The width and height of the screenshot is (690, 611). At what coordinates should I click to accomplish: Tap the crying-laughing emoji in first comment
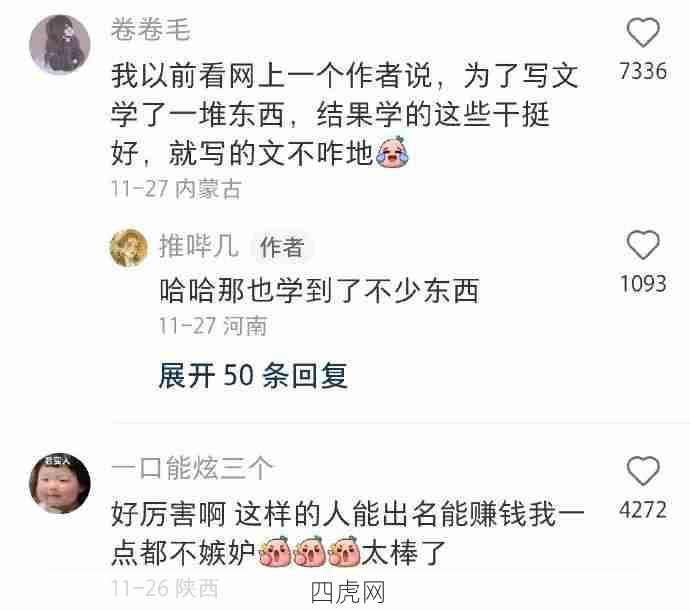coord(392,152)
